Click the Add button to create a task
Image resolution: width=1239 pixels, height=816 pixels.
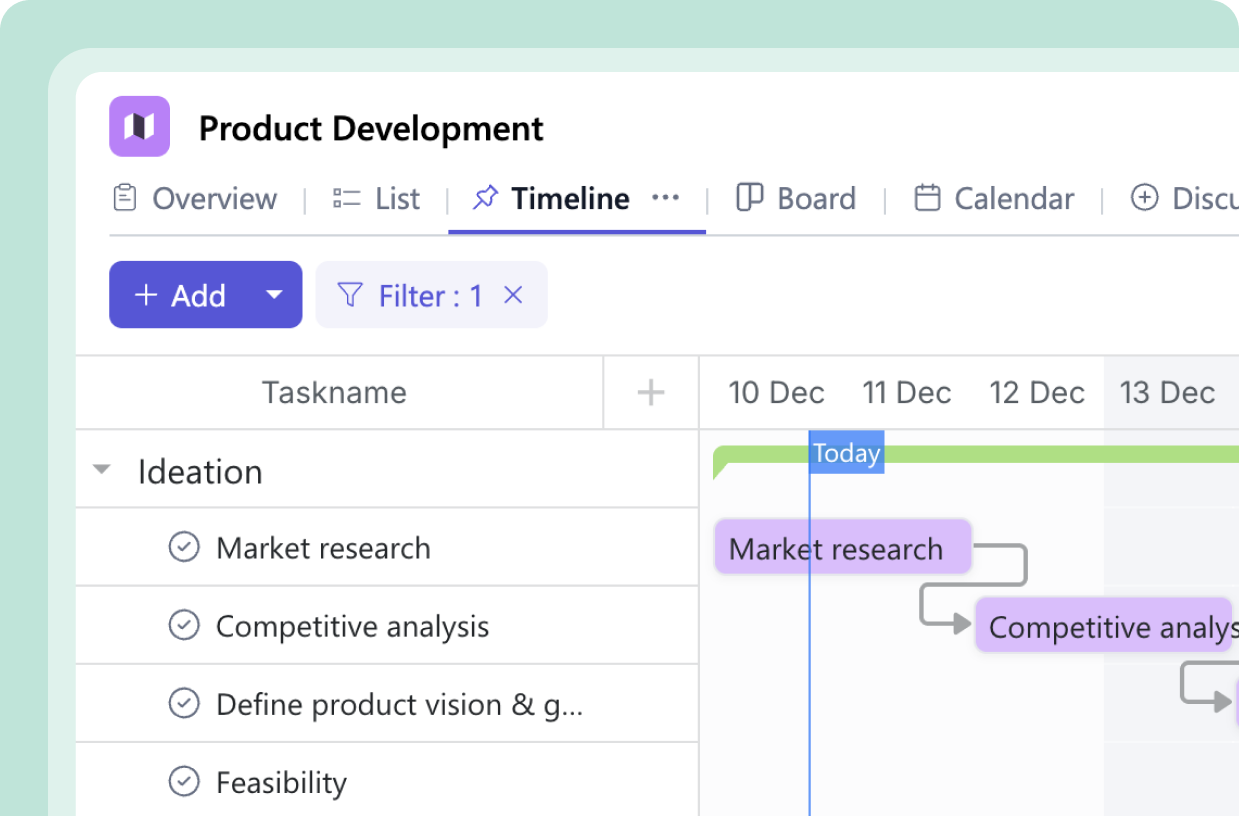[x=183, y=294]
